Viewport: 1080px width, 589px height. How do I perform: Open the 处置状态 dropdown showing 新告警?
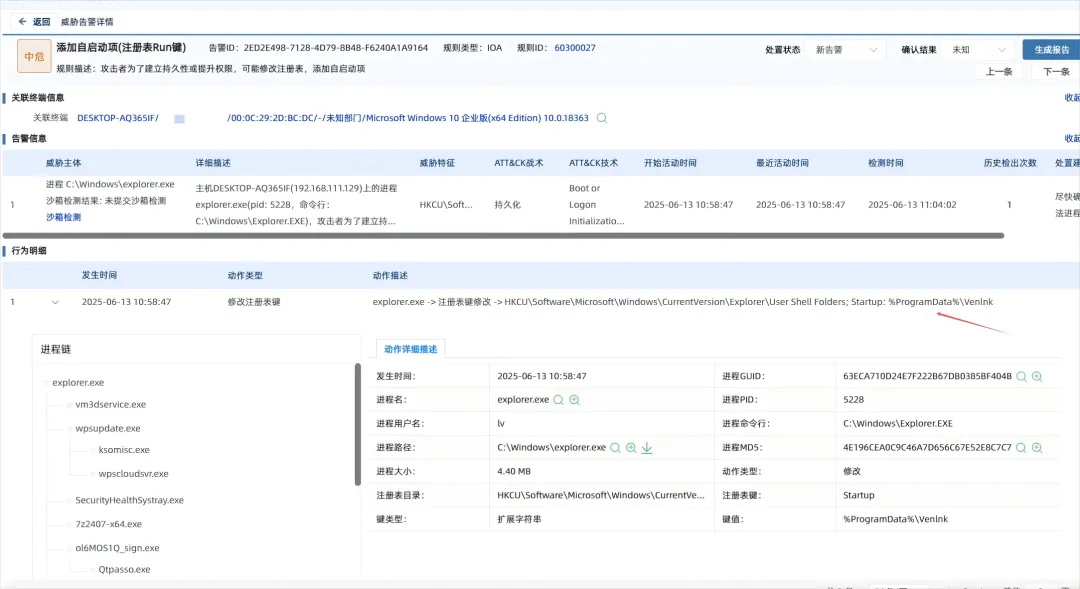(x=847, y=49)
